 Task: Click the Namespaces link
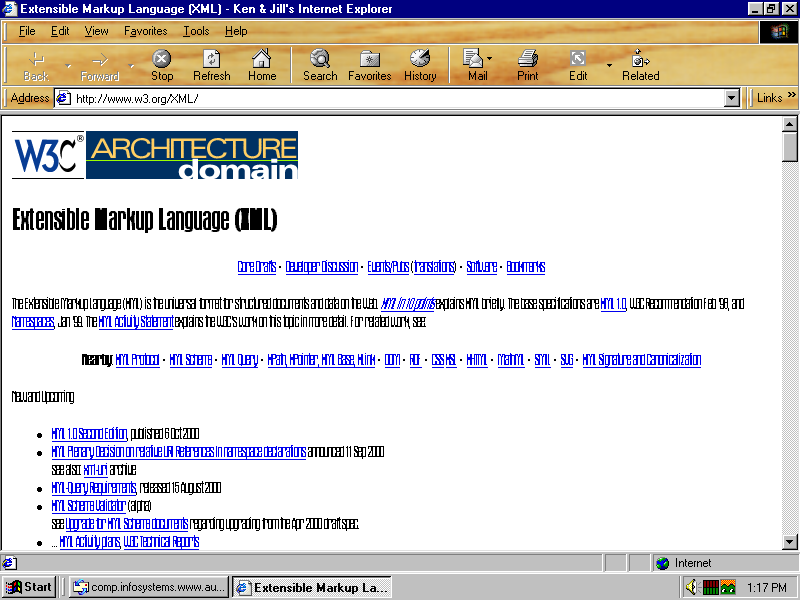[33, 322]
